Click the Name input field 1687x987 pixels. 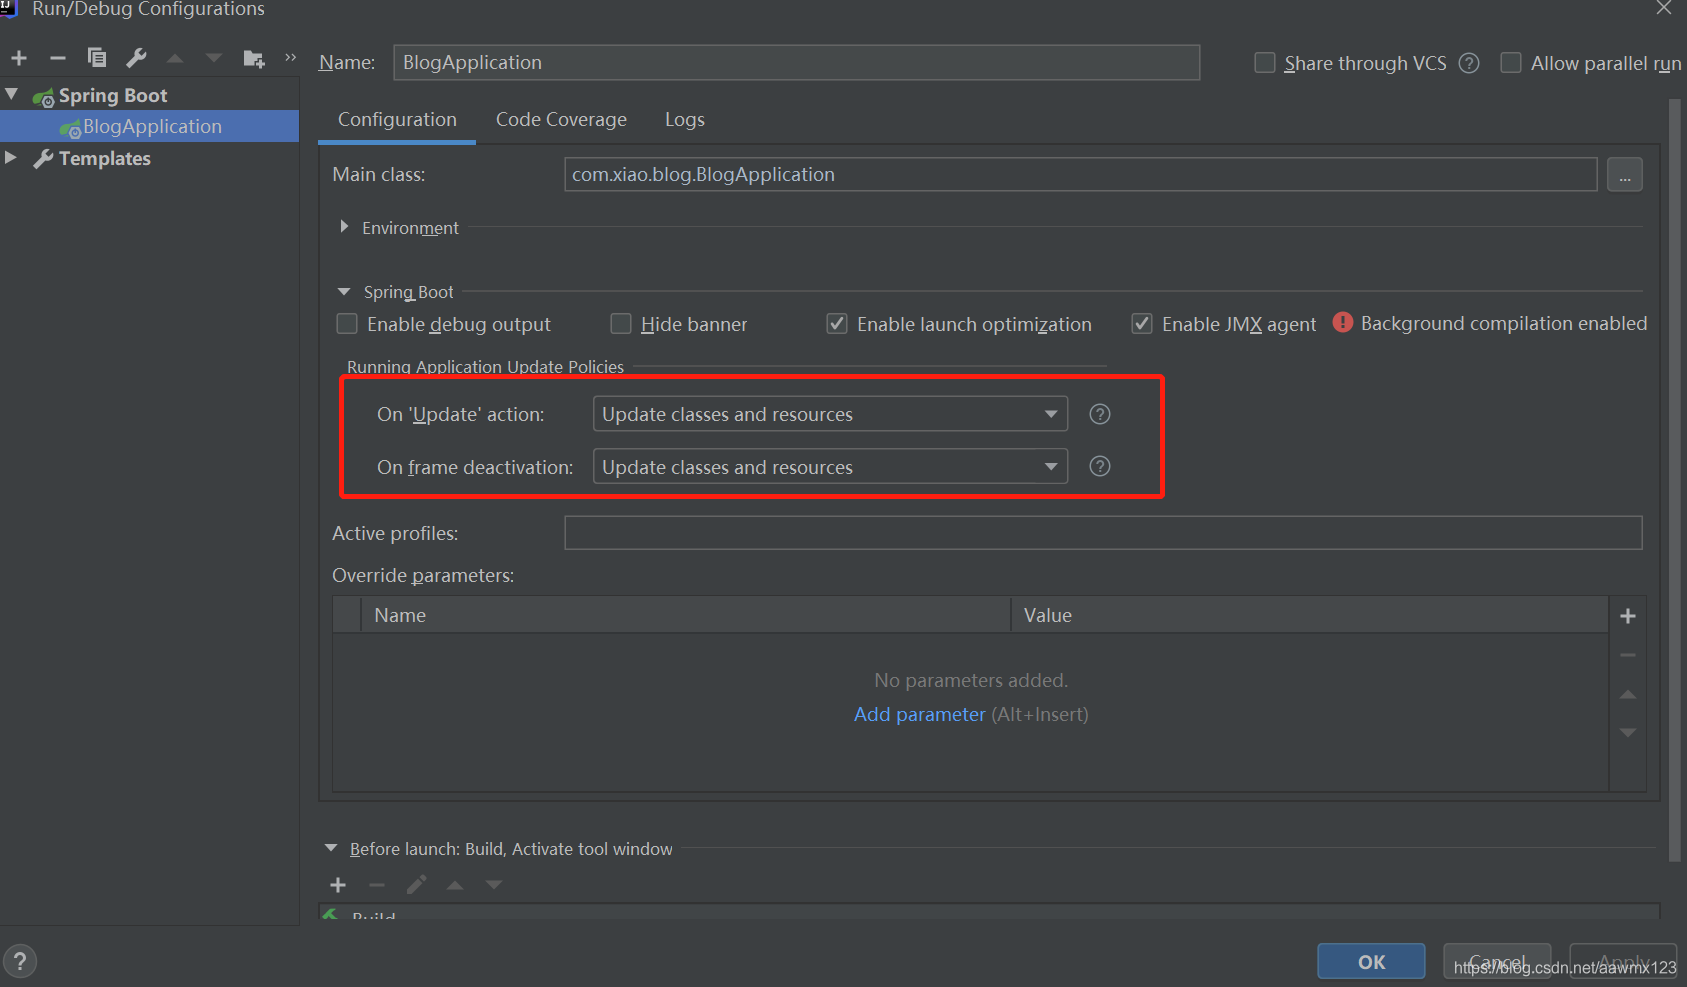797,63
